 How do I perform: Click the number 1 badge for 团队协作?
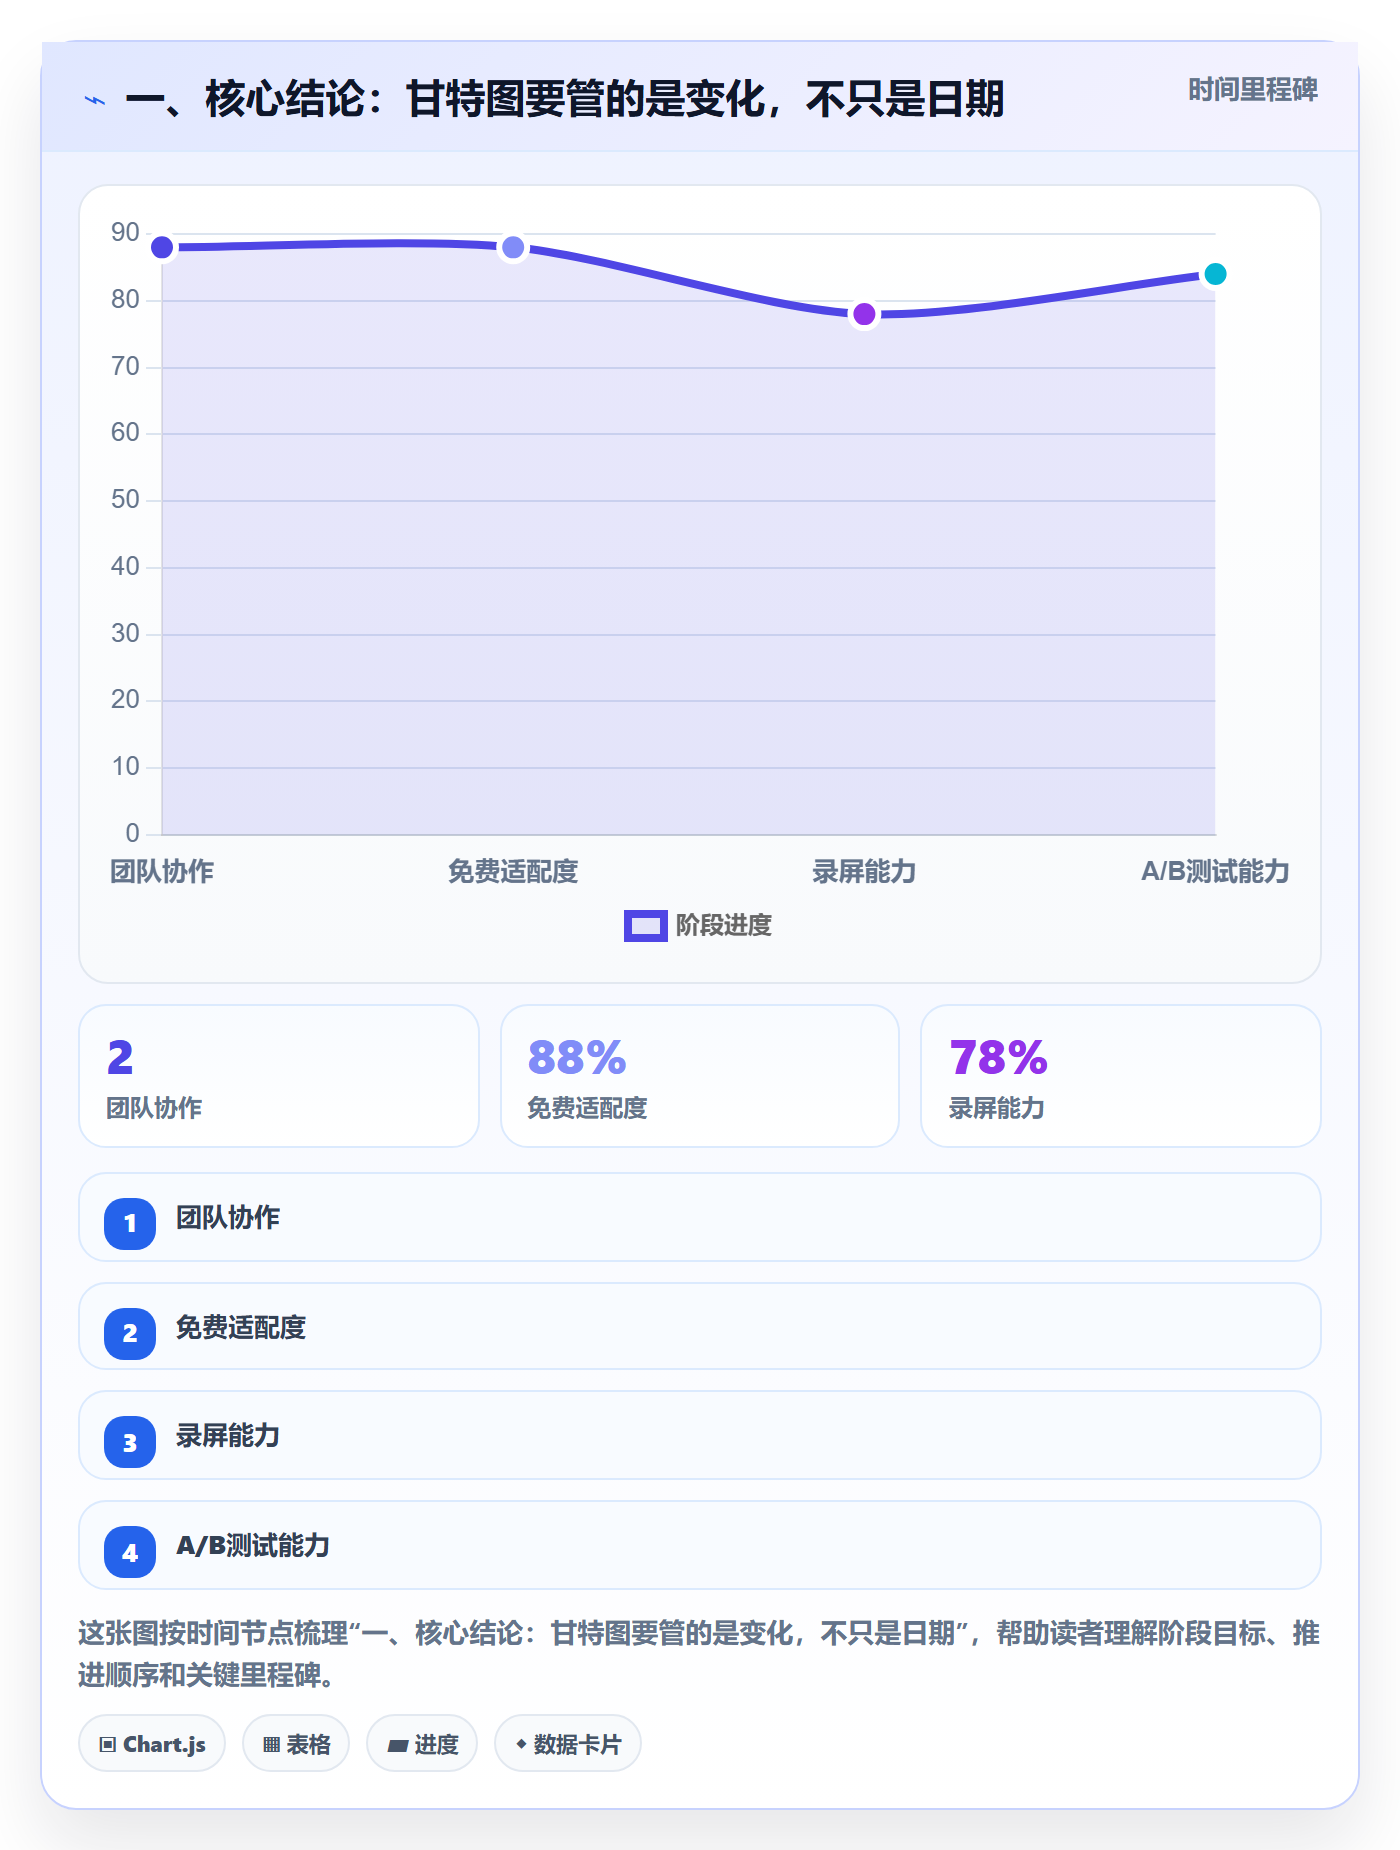(130, 1223)
